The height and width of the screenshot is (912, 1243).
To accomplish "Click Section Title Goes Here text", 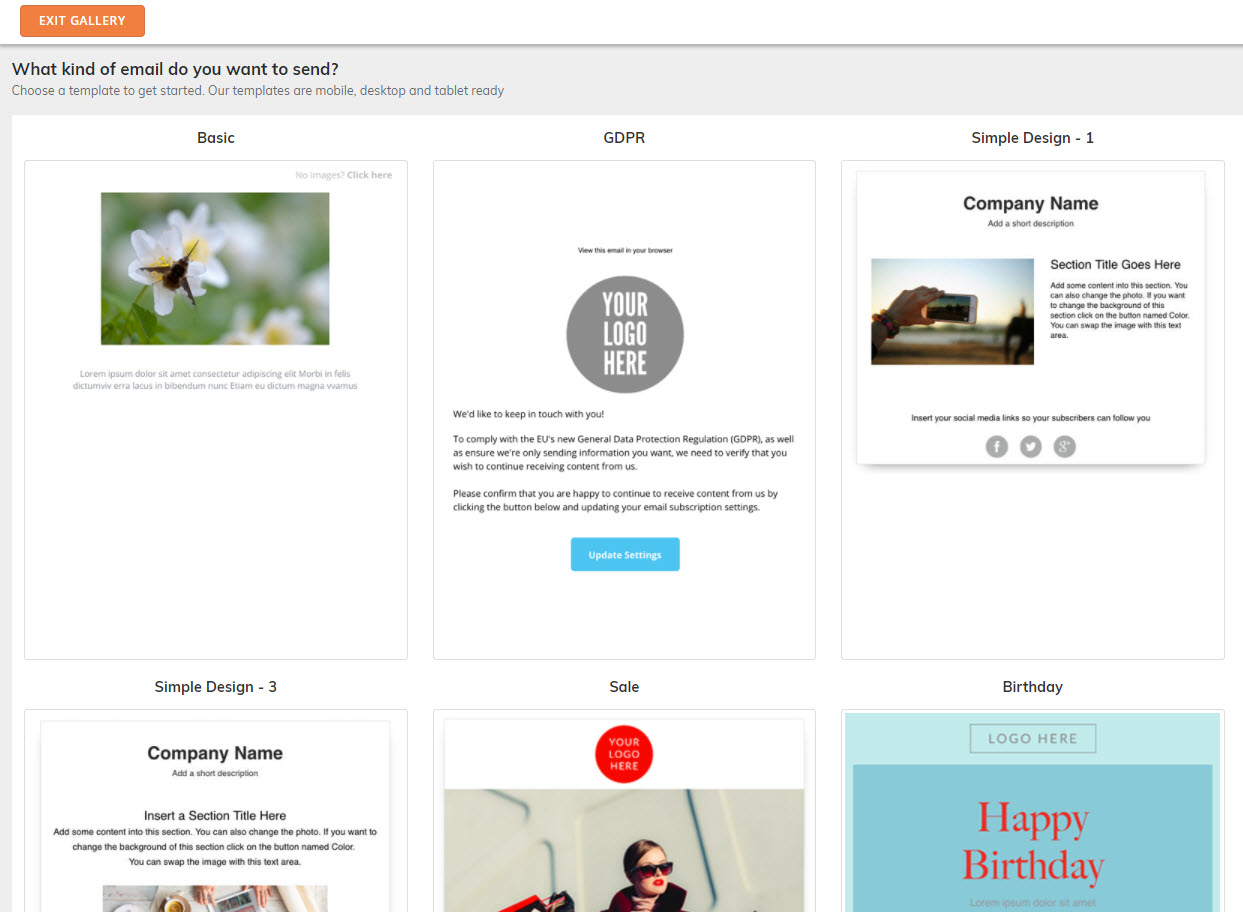I will (1115, 265).
